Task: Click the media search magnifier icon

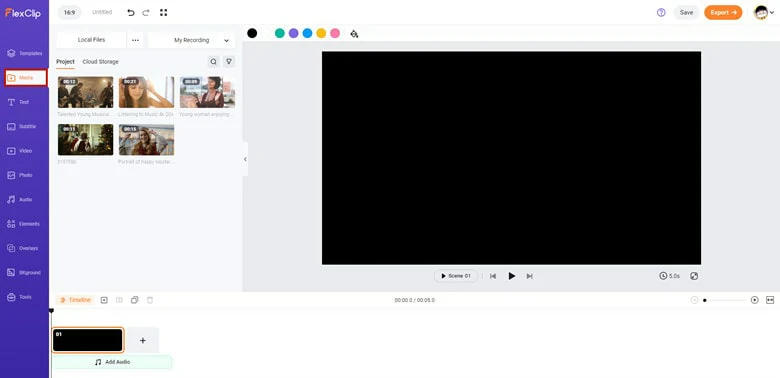Action: coord(213,62)
